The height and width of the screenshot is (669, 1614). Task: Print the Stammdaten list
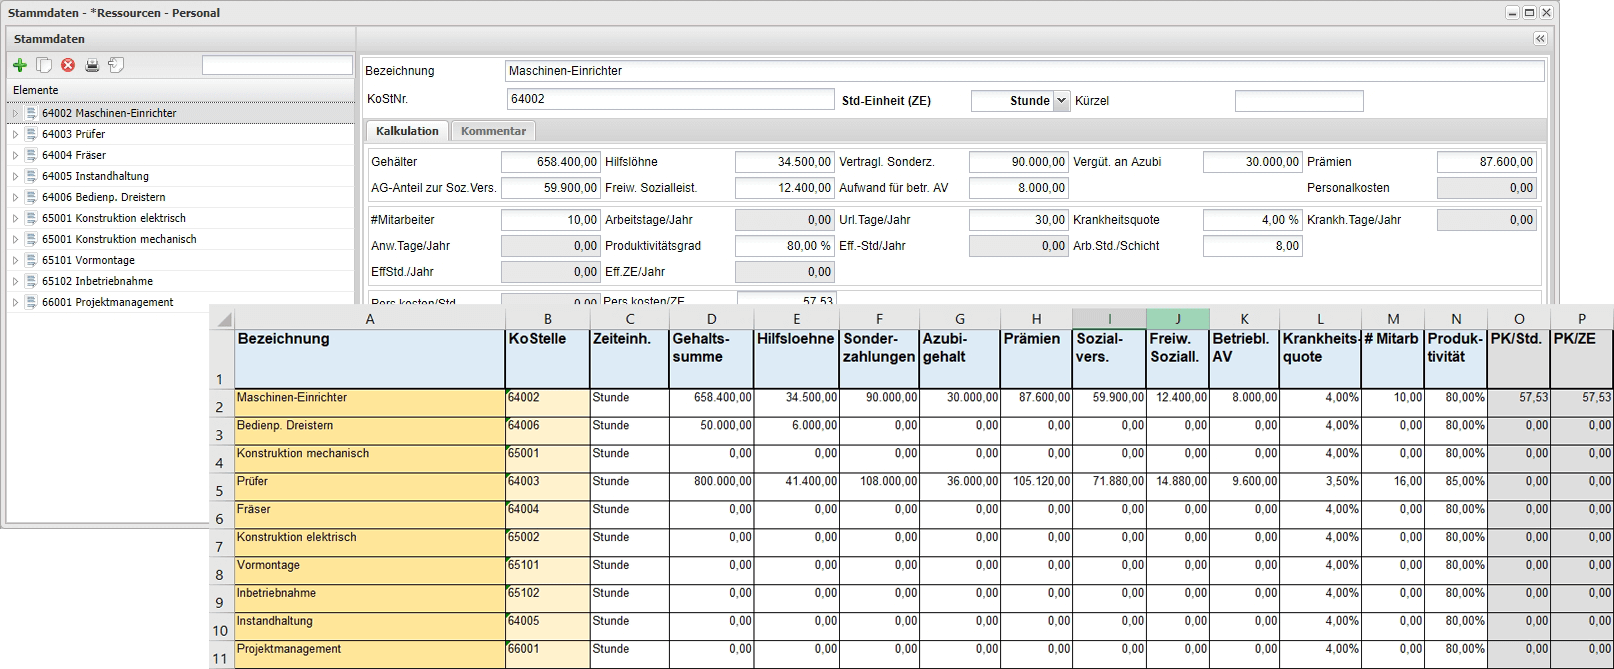pyautogui.click(x=92, y=65)
